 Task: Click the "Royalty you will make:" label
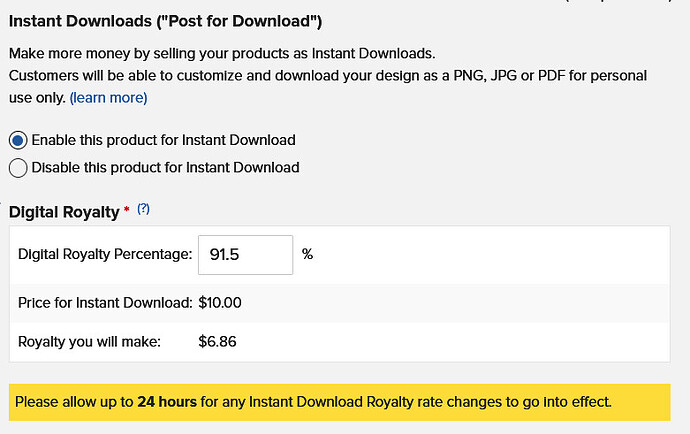pos(89,342)
